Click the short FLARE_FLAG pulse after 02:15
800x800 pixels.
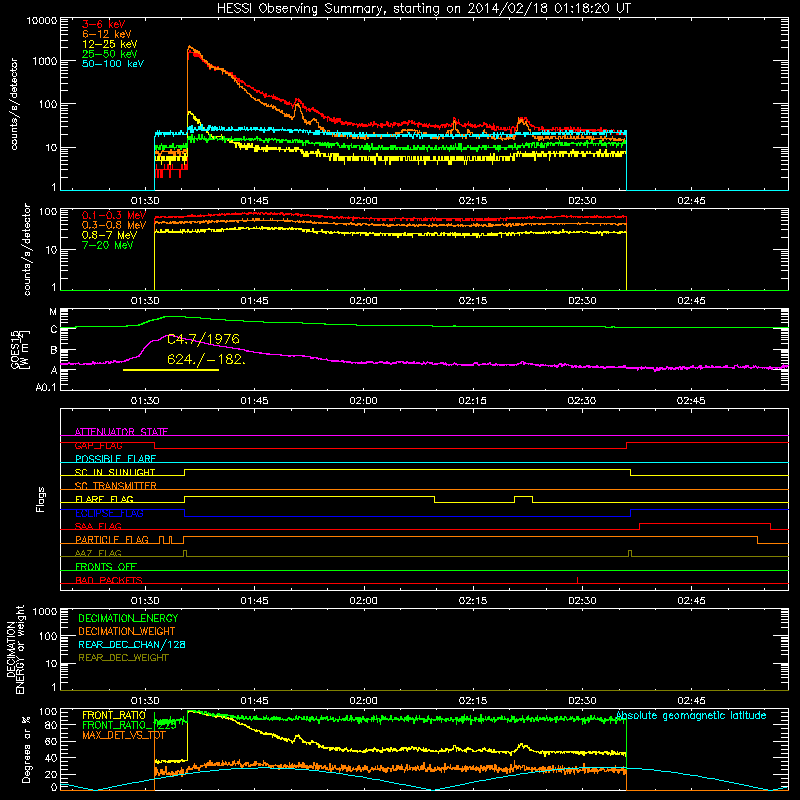(x=523, y=499)
